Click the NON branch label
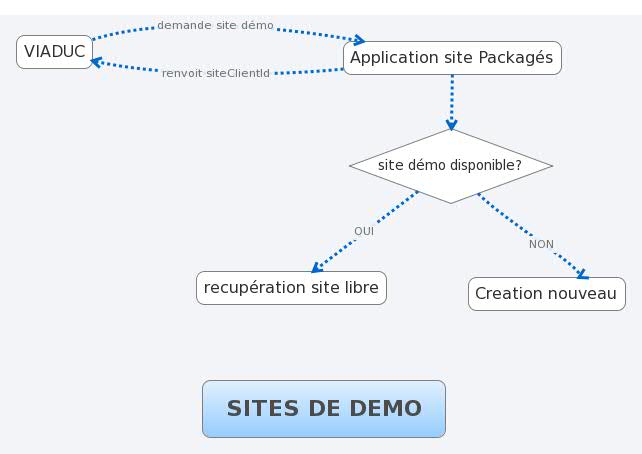 541,244
